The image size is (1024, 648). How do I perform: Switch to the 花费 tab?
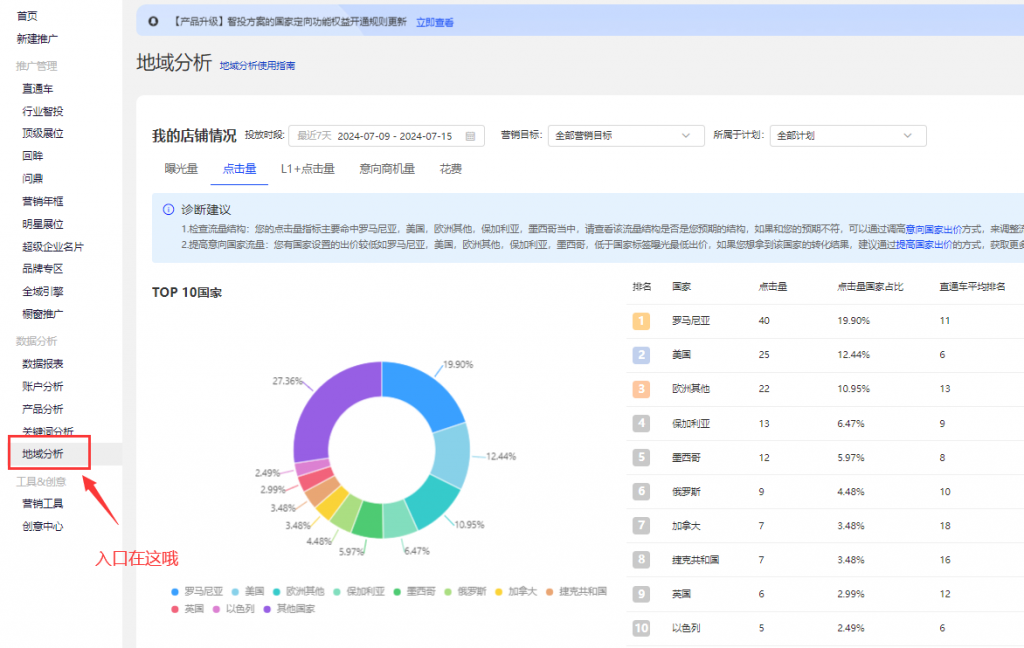click(451, 169)
